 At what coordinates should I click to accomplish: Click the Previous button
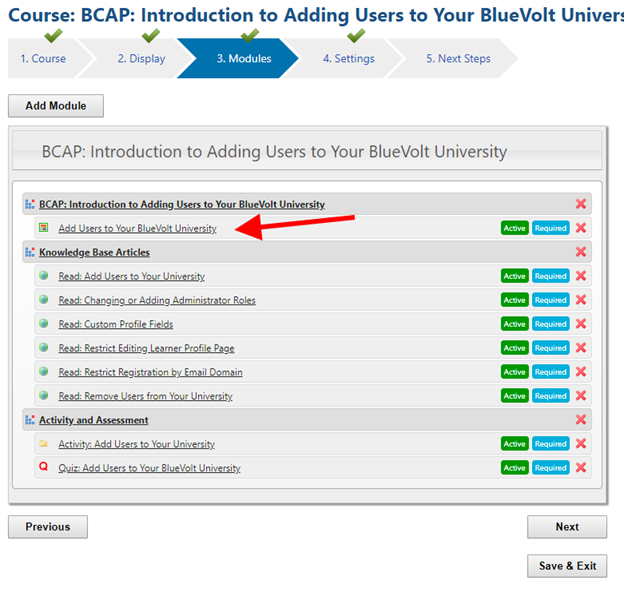pos(48,527)
